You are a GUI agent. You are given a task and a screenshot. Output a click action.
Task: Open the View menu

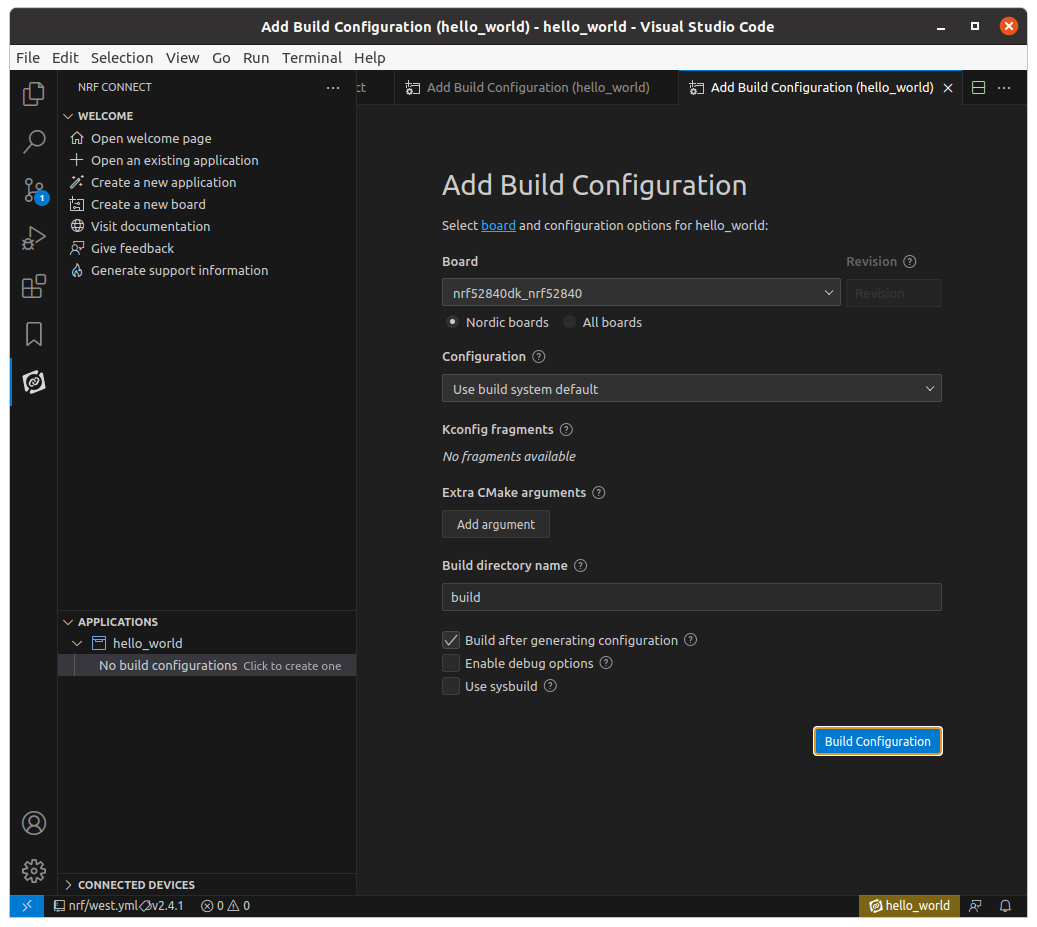183,58
